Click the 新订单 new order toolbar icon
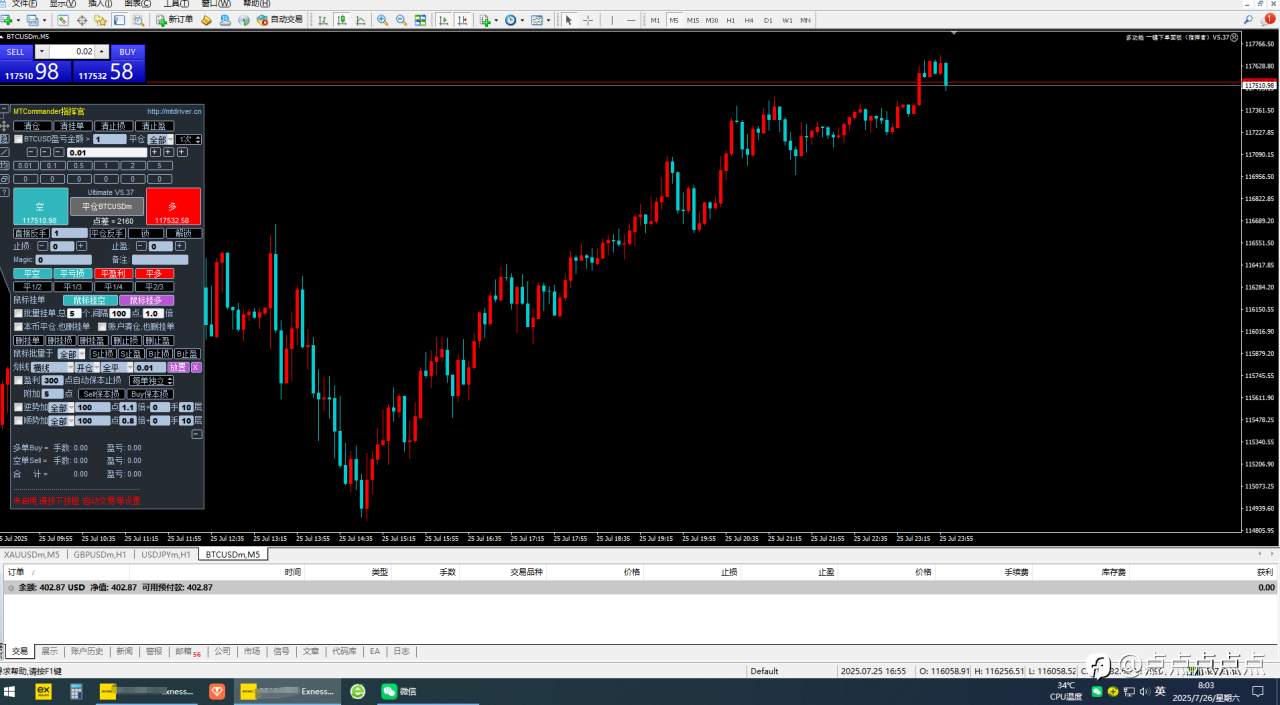The image size is (1280, 705). (174, 20)
